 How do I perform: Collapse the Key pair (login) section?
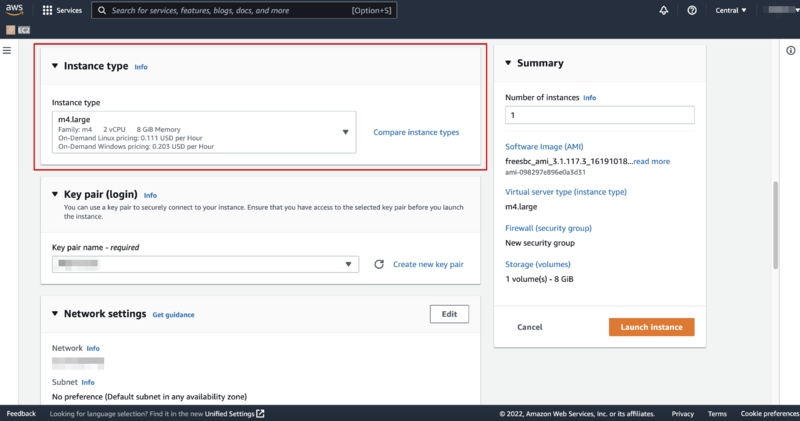click(55, 194)
